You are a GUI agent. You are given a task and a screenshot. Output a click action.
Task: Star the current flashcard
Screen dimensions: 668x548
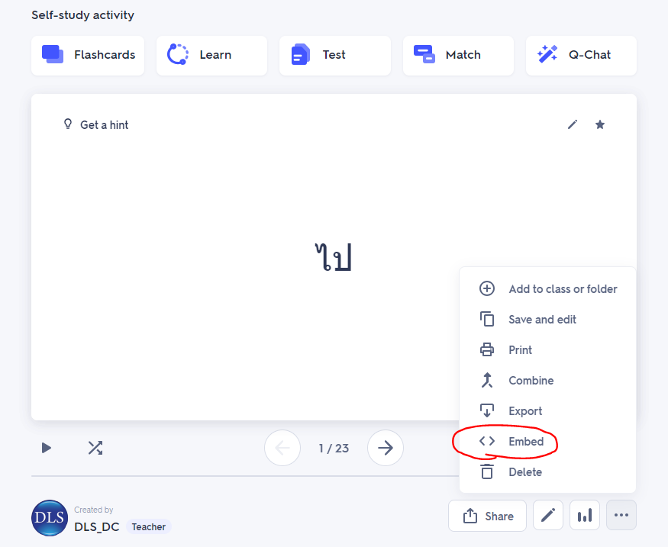[x=600, y=124]
